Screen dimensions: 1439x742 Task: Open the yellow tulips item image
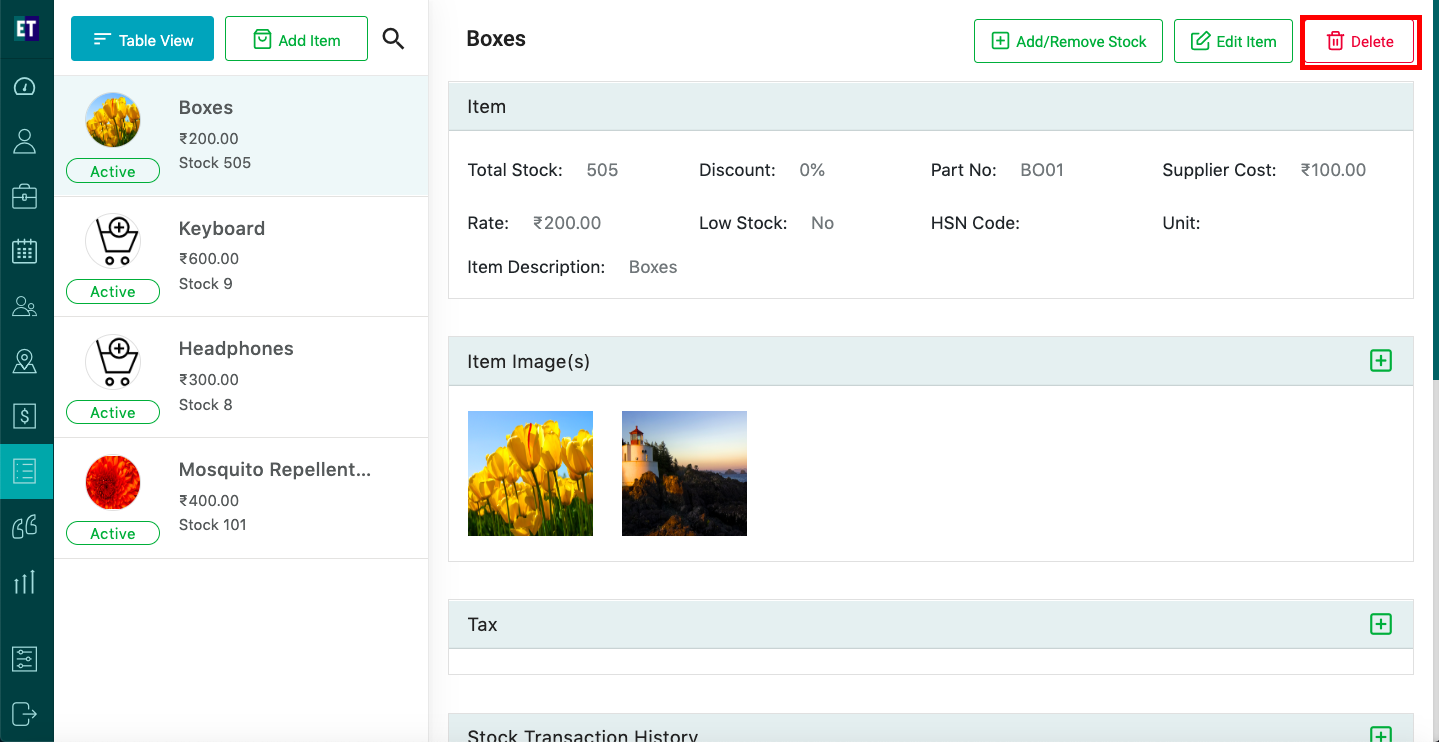point(530,473)
